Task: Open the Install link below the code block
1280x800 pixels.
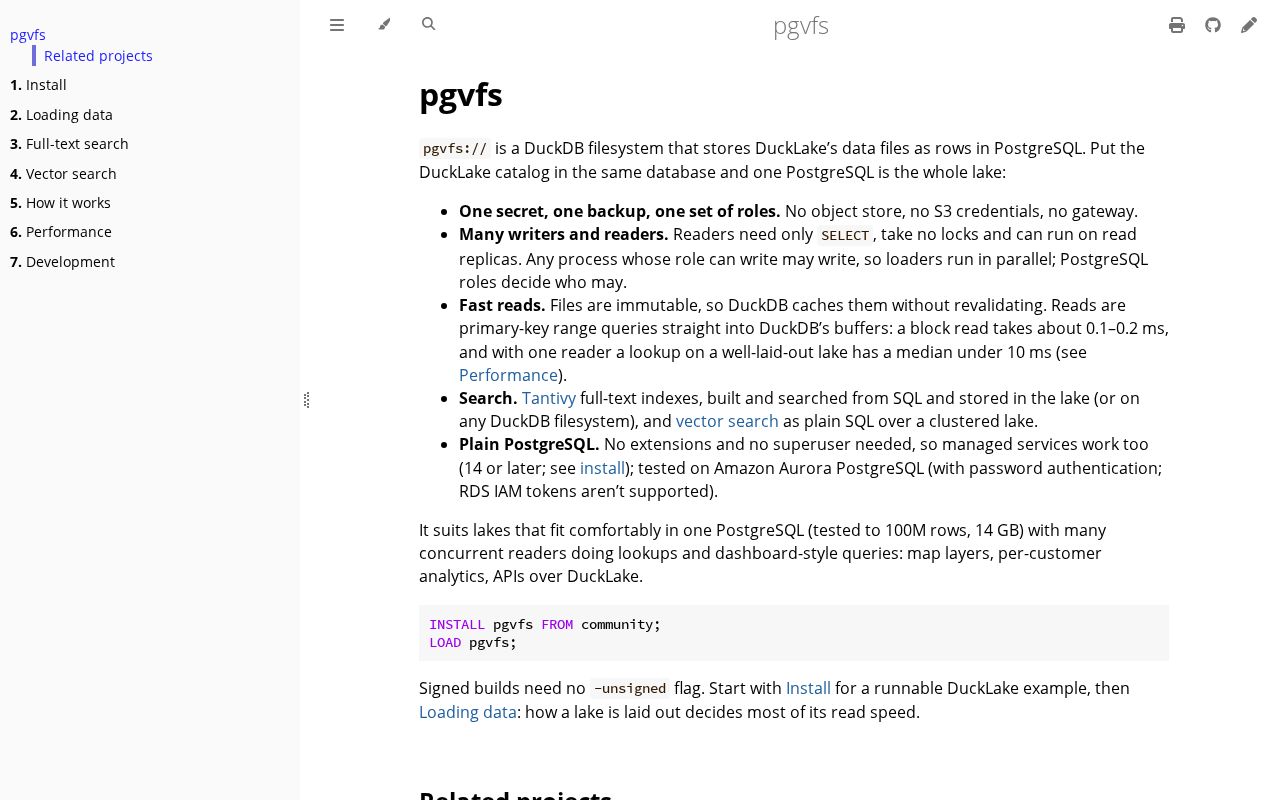Action: coord(808,688)
